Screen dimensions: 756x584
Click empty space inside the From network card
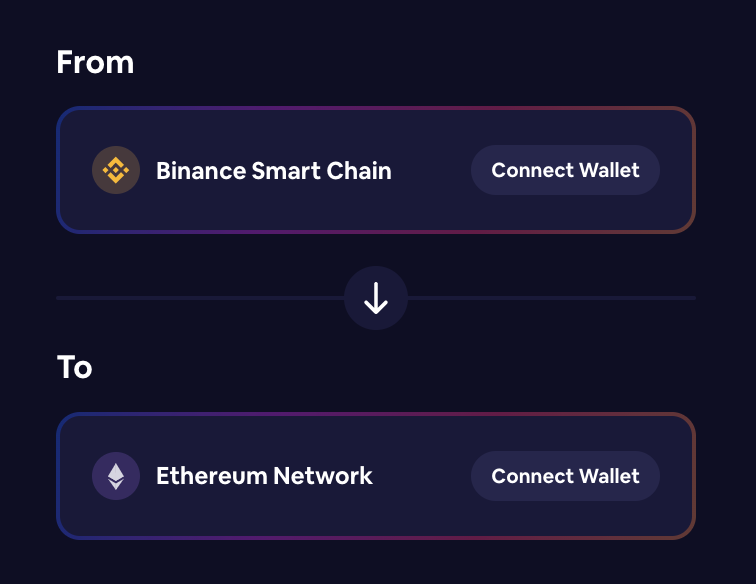[430, 205]
